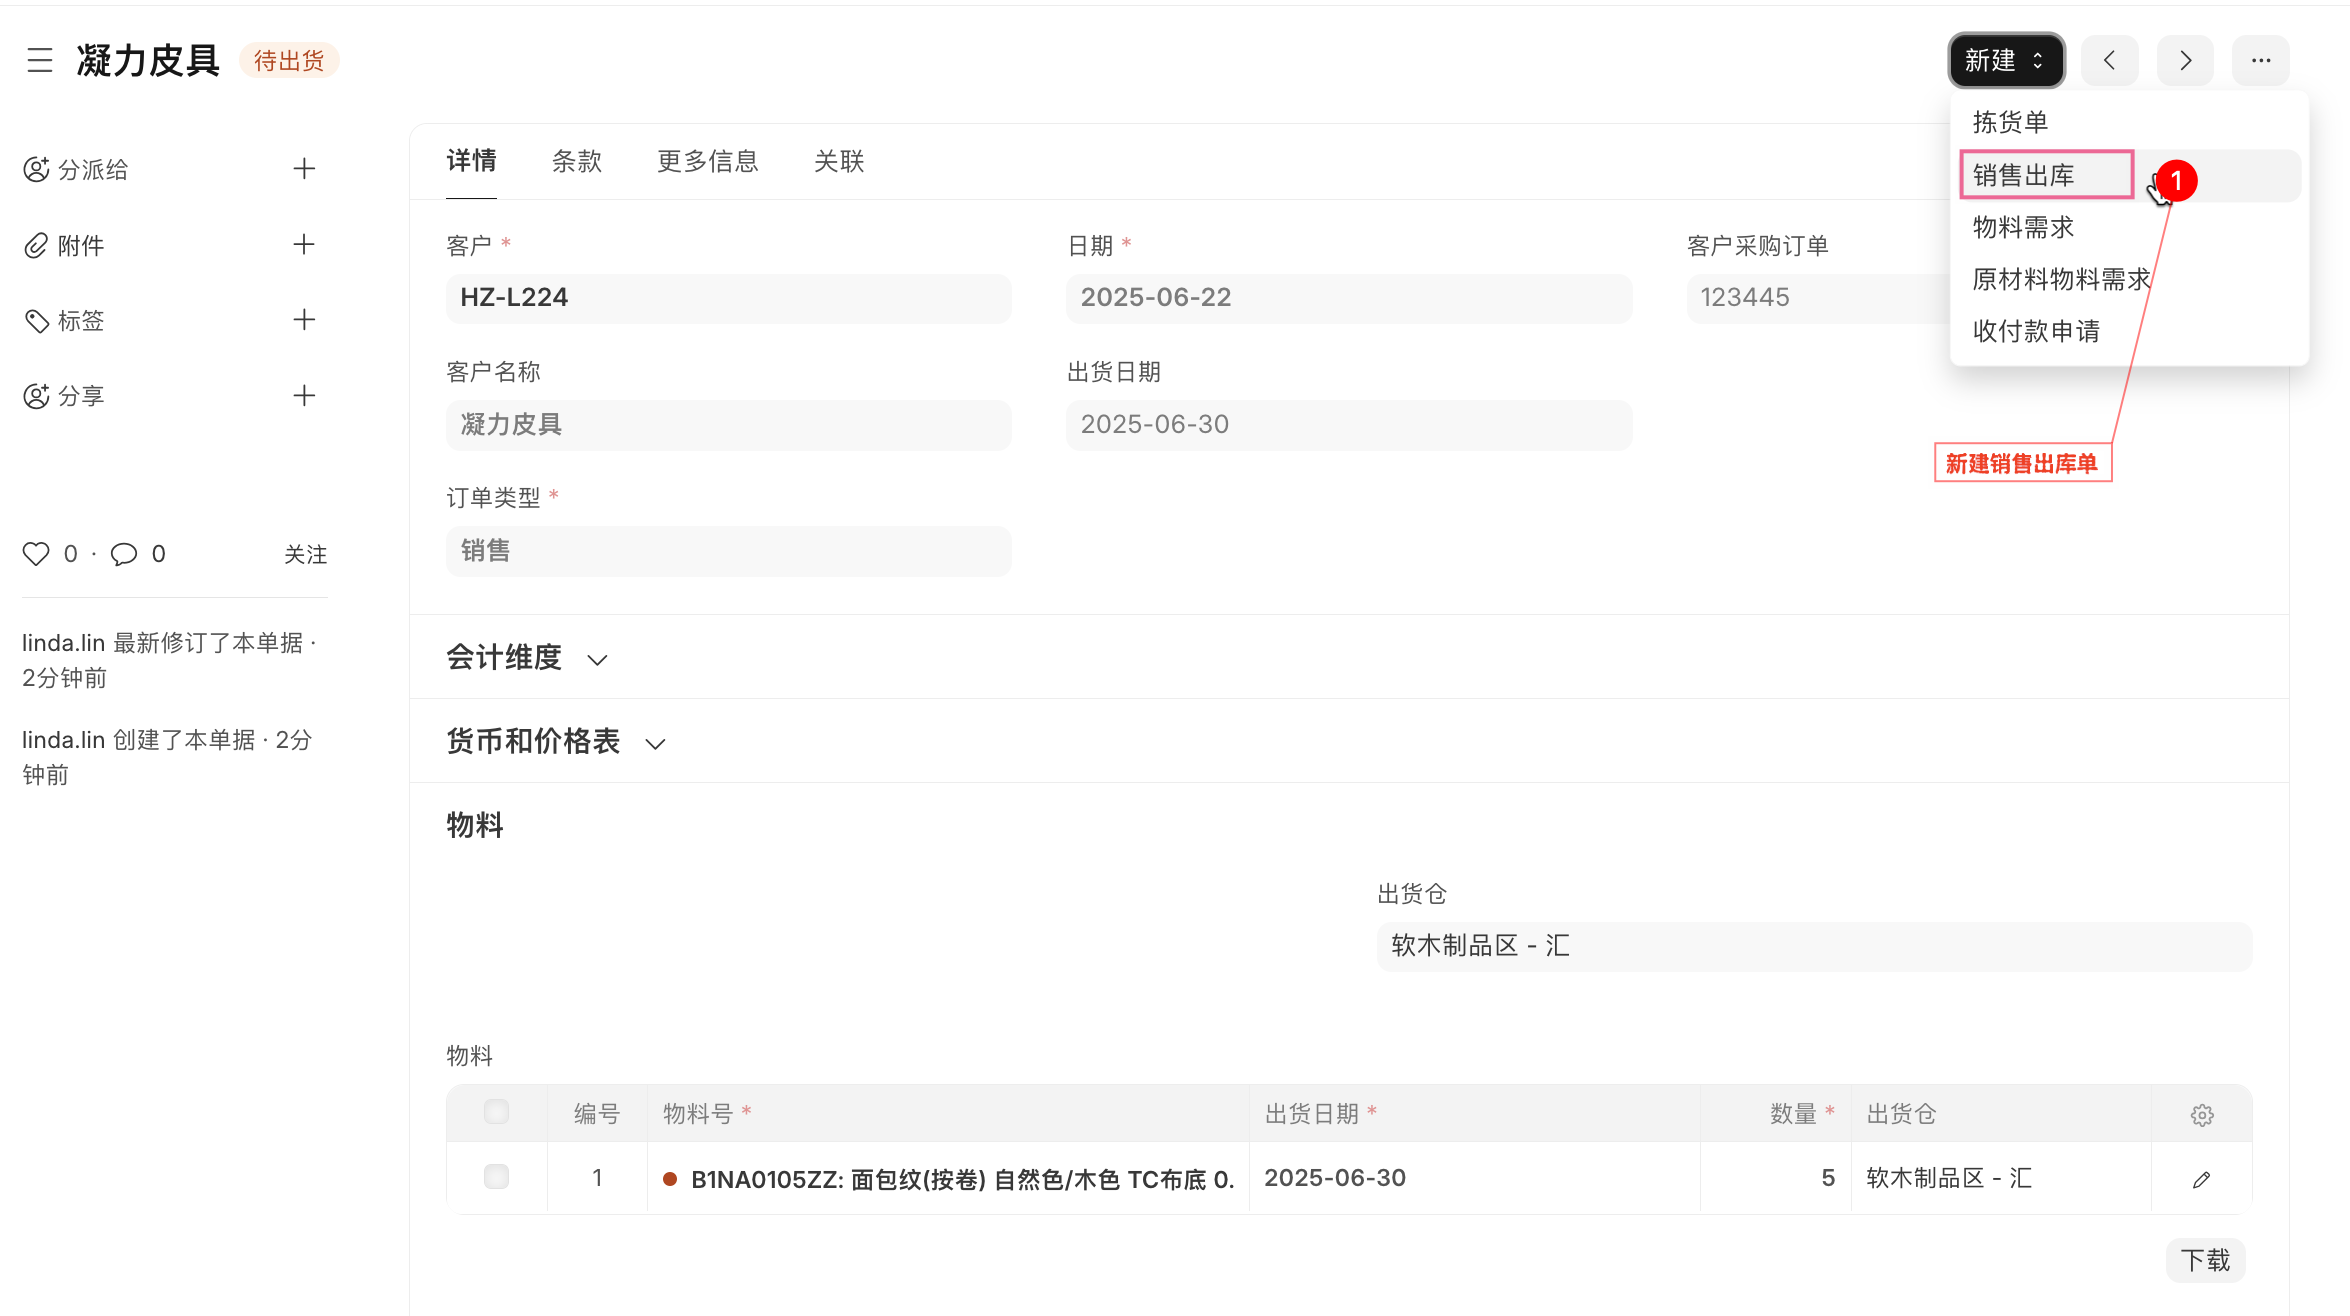Open table column settings gear
The image size is (2350, 1316).
[x=2201, y=1114]
